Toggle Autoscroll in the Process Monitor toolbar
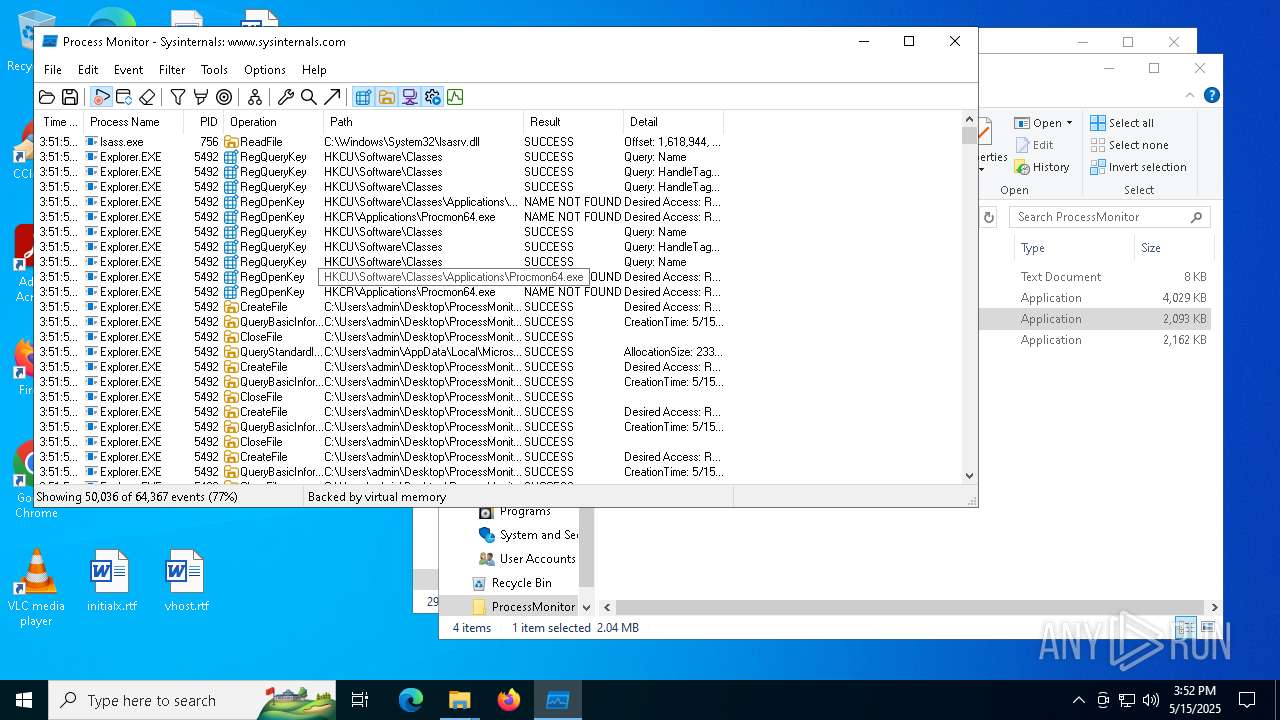This screenshot has width=1280, height=720. pos(124,97)
